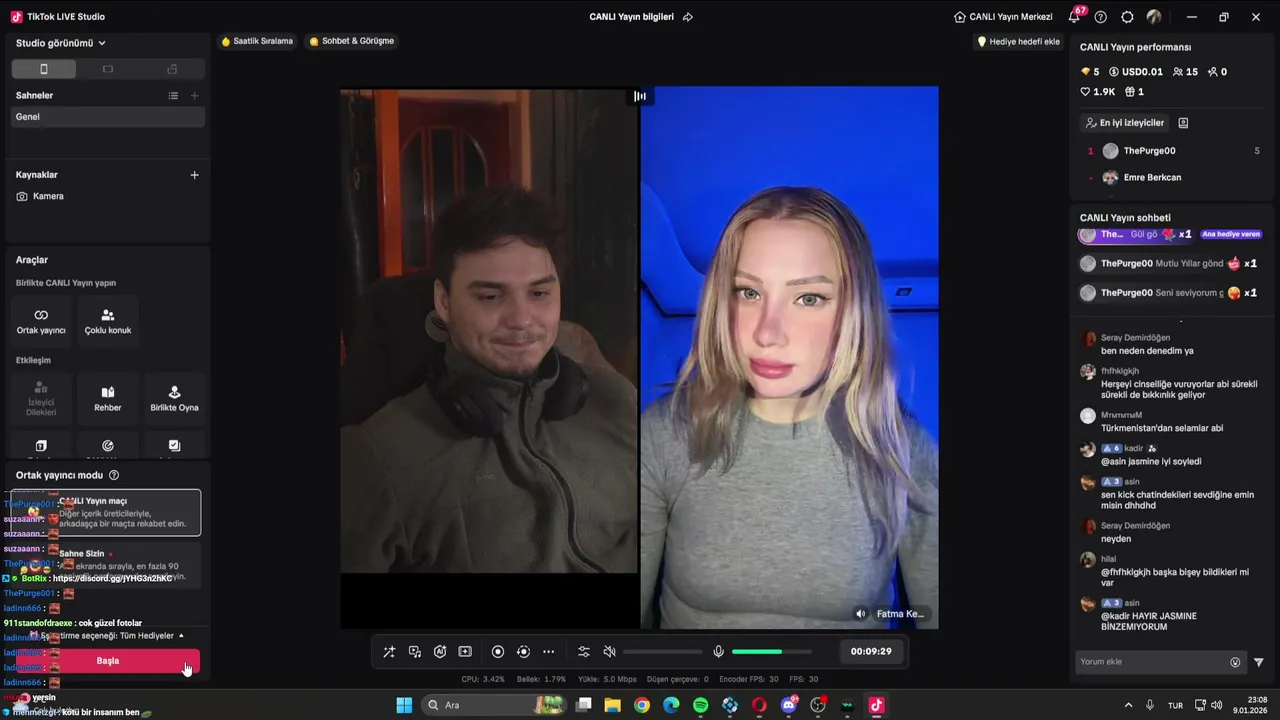Open the Rehber tool
The width and height of the screenshot is (1280, 720).
(108, 398)
